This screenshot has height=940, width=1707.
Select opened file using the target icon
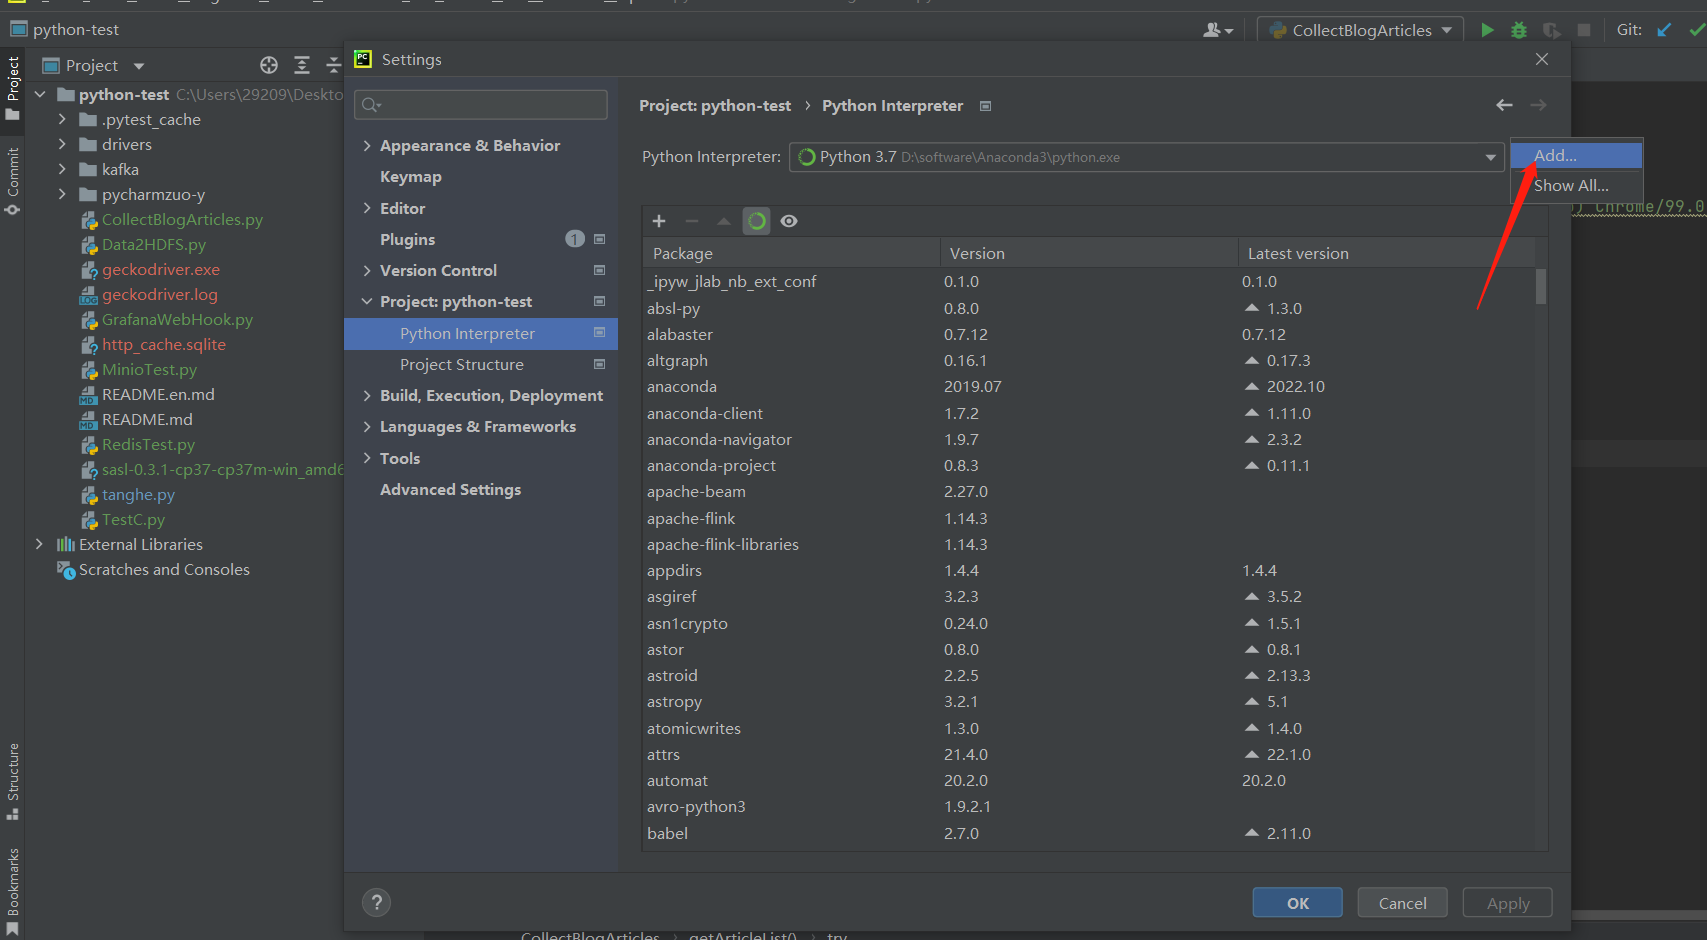tap(269, 65)
